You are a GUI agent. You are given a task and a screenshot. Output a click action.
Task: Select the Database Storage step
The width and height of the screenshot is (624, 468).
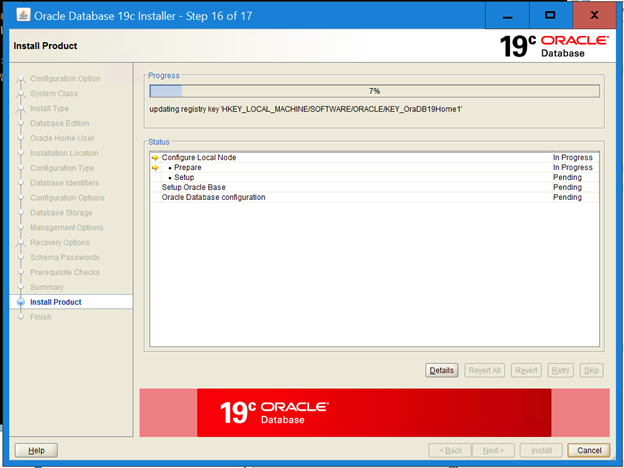pos(61,213)
